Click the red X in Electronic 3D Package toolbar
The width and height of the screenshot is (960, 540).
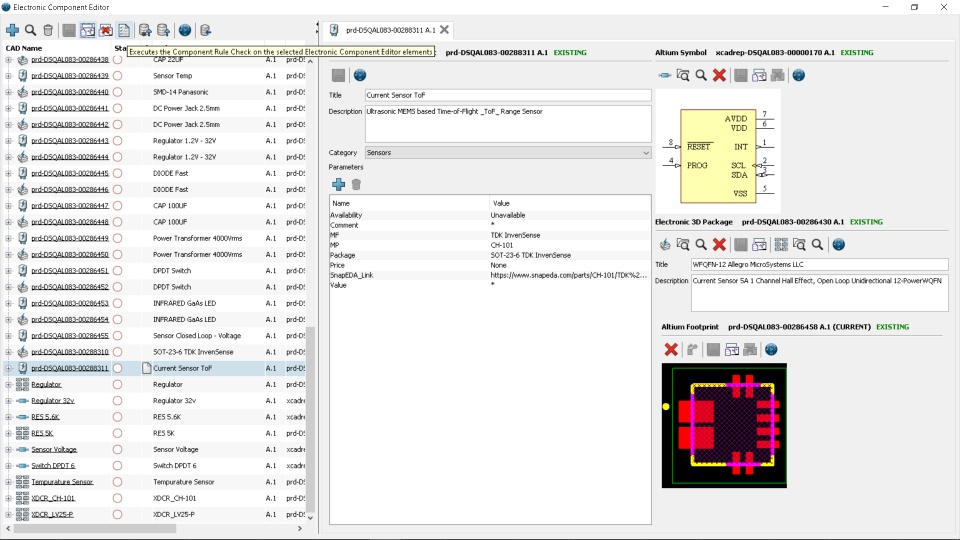click(x=719, y=245)
